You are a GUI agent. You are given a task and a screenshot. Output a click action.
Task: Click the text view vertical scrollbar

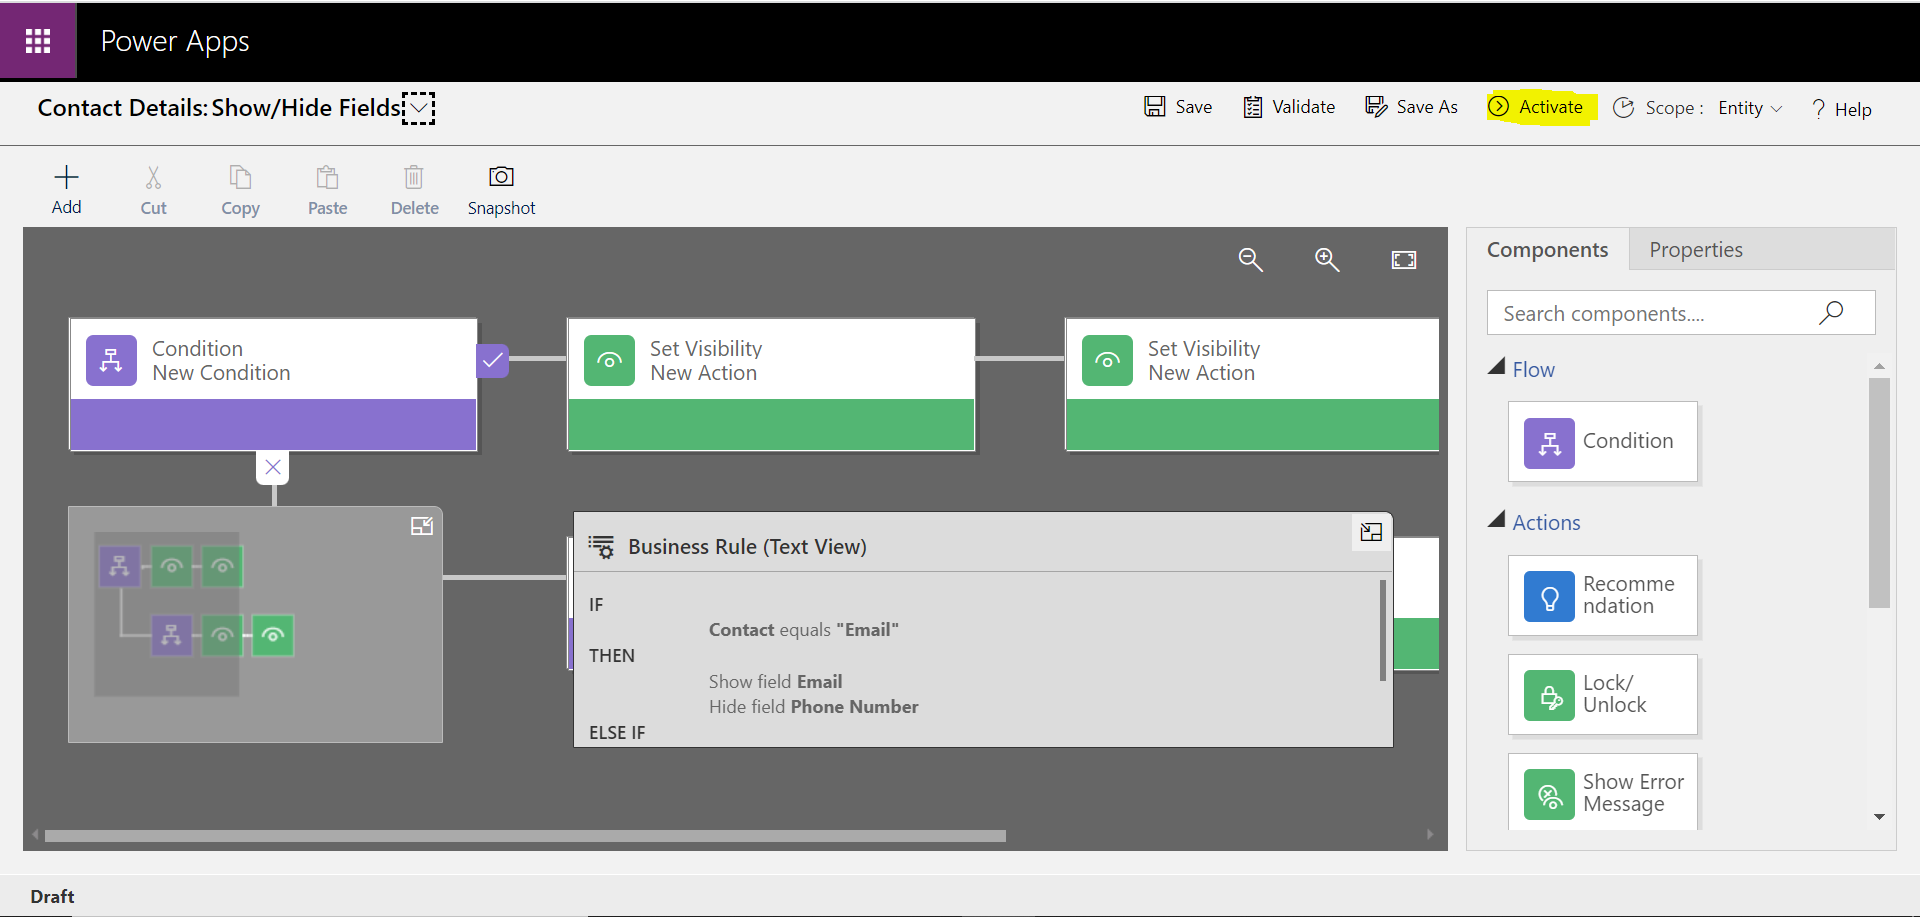pyautogui.click(x=1382, y=630)
